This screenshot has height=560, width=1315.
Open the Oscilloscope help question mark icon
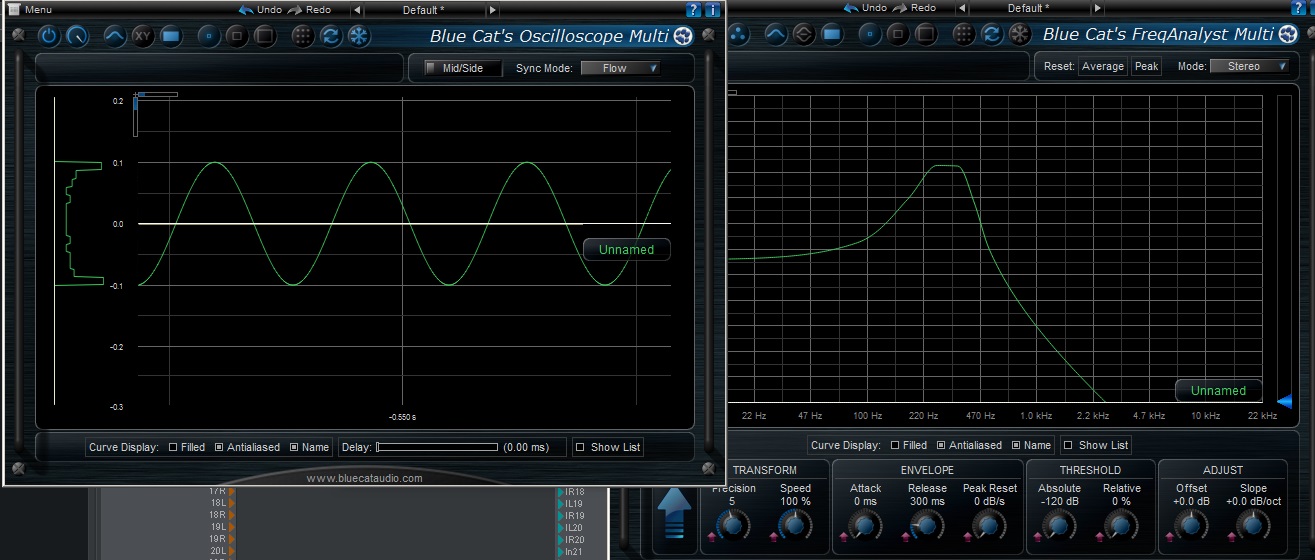pos(694,10)
